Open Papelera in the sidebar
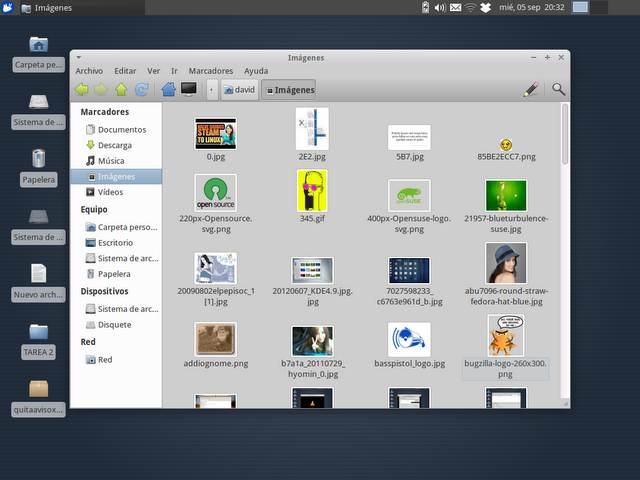640x480 pixels. tap(116, 274)
